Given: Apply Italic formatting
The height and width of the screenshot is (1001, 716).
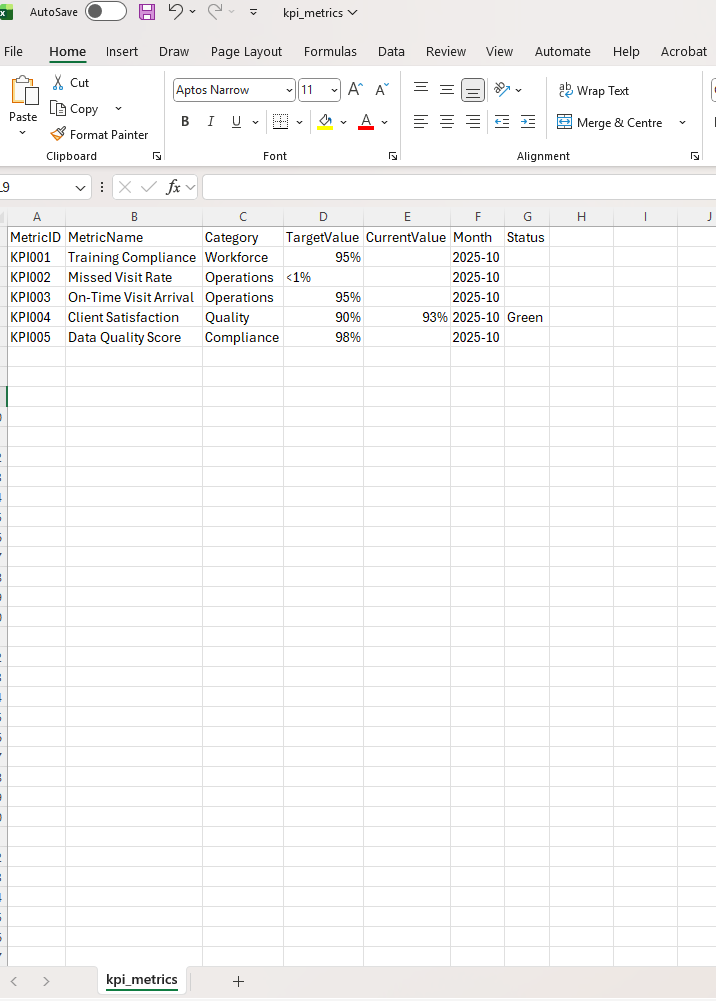Looking at the screenshot, I should point(211,121).
